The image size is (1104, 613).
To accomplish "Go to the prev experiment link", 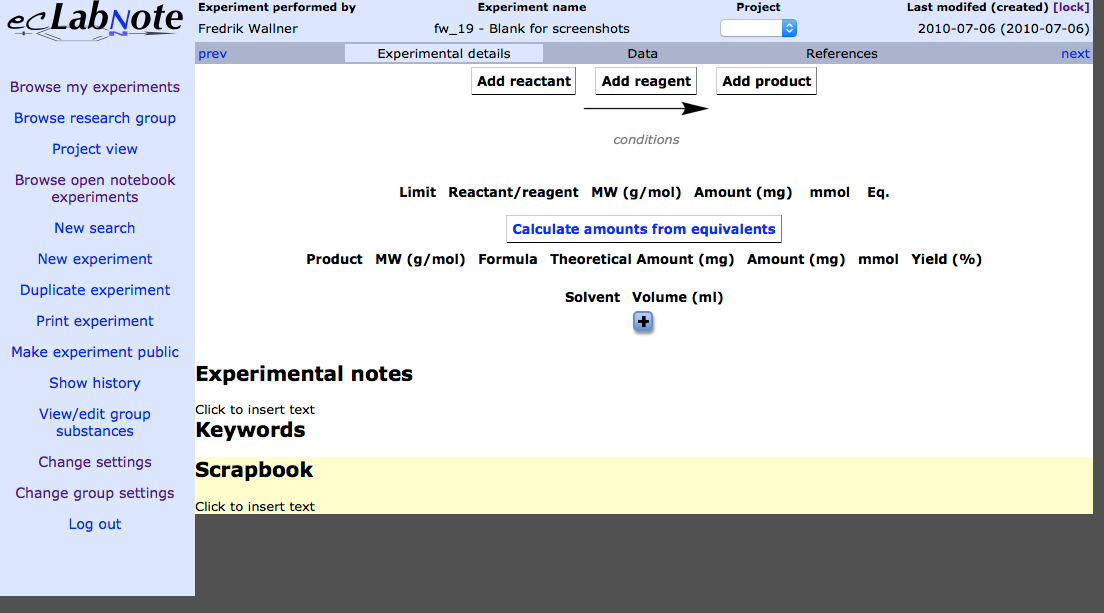I will pos(213,53).
